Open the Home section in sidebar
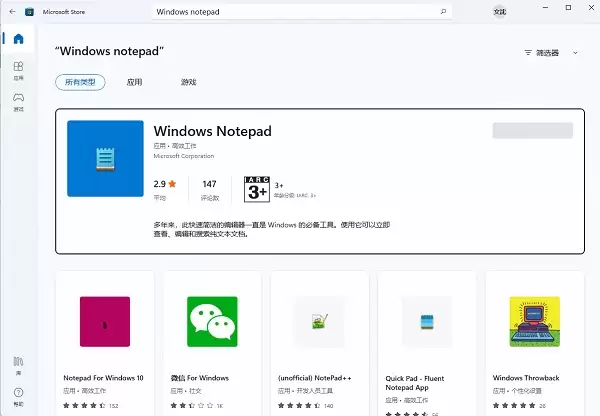The height and width of the screenshot is (416, 600). tap(18, 39)
